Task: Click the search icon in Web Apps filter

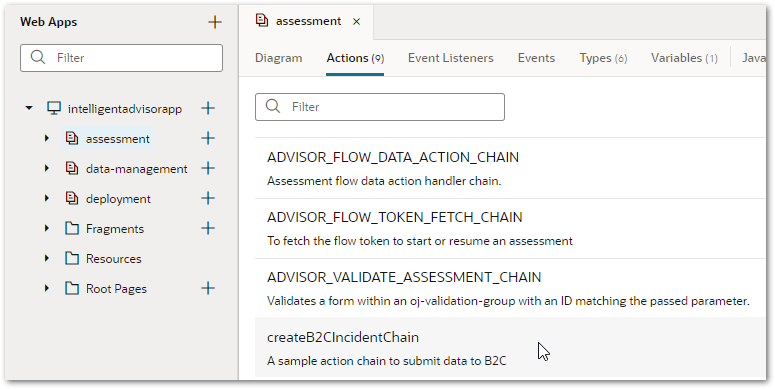Action: (38, 57)
